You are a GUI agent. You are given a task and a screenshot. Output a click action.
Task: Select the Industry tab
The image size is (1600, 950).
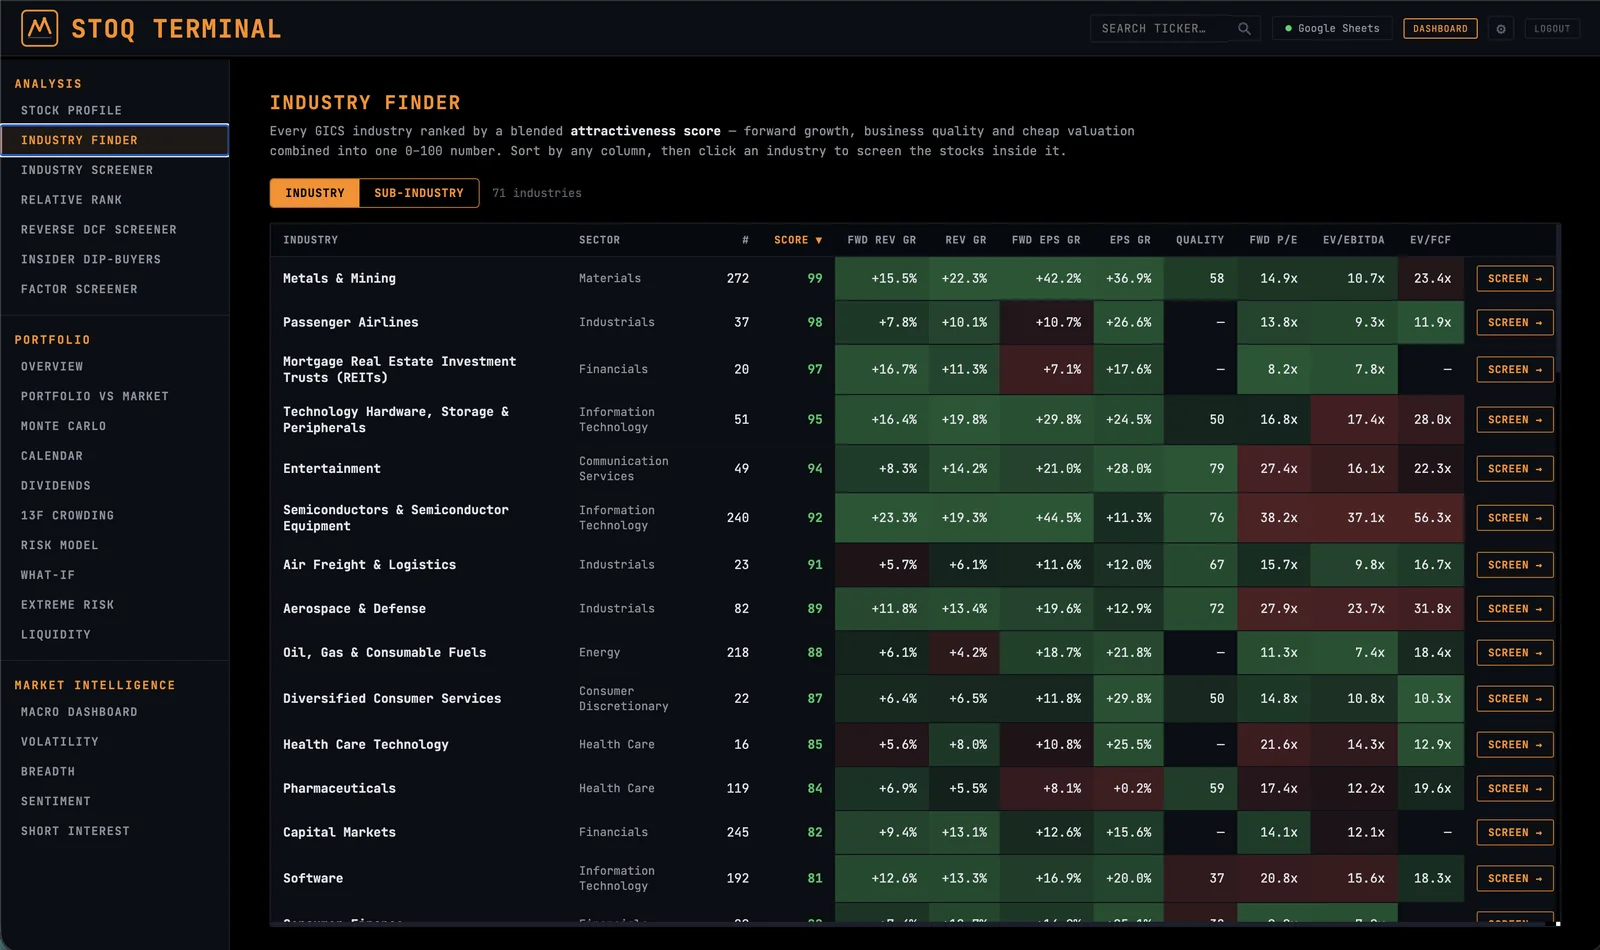click(x=315, y=193)
